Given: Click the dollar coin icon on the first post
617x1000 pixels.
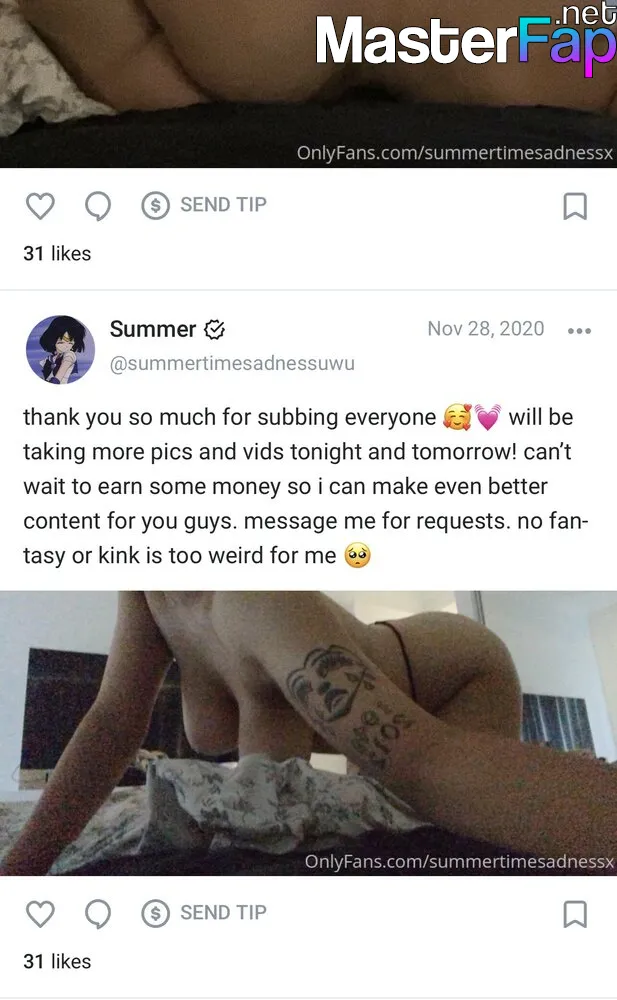Looking at the screenshot, I should click(155, 205).
